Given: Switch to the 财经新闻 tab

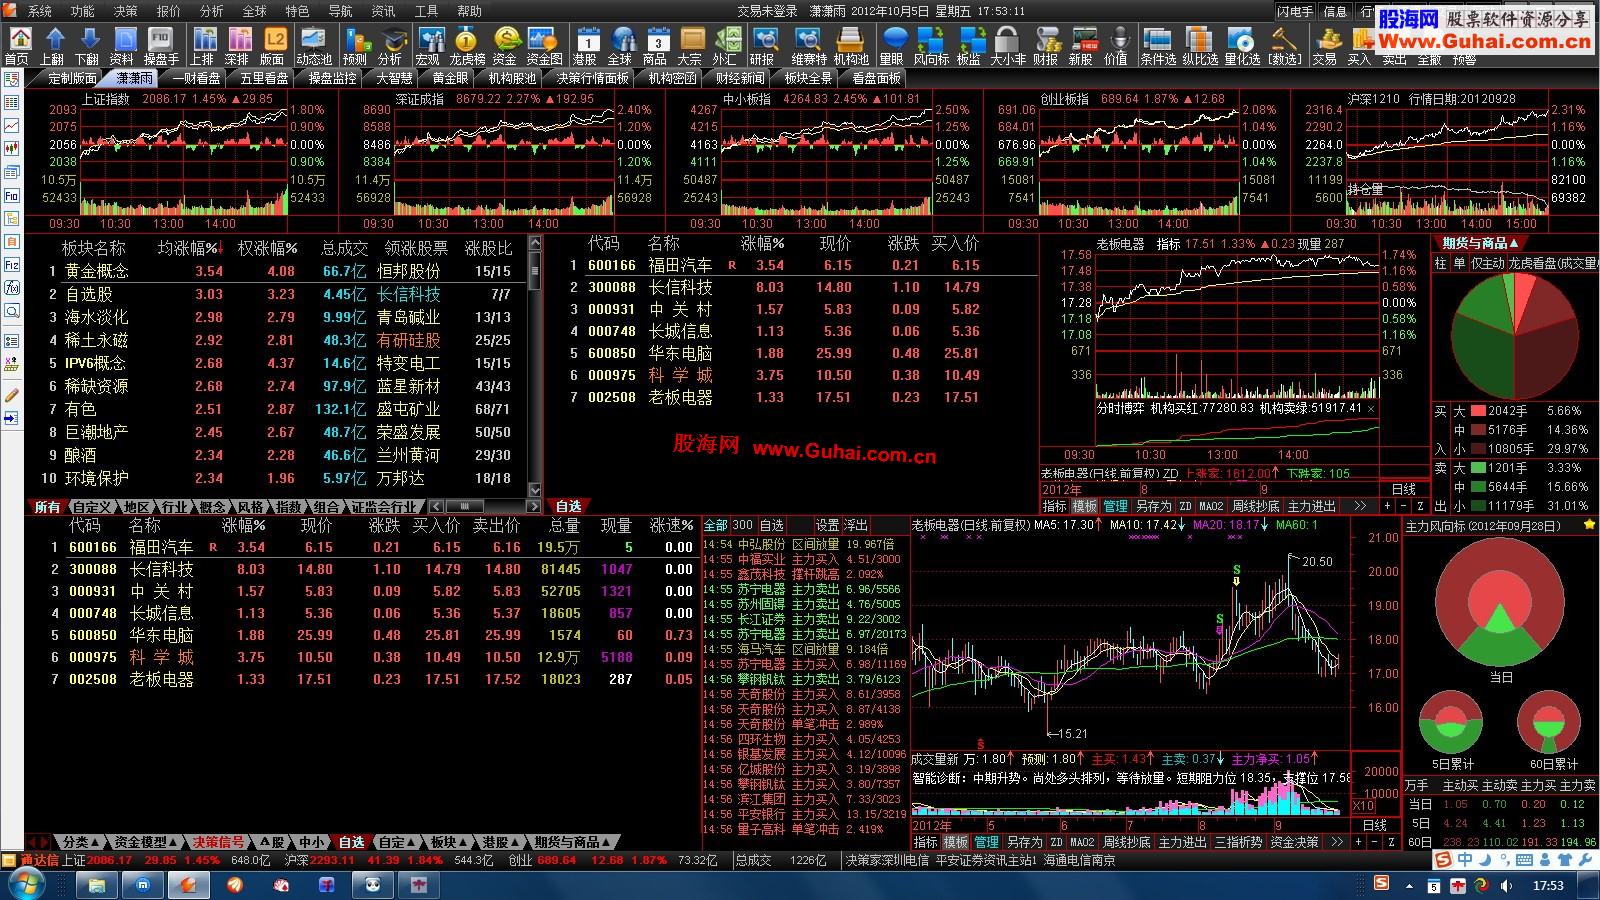Looking at the screenshot, I should point(740,78).
